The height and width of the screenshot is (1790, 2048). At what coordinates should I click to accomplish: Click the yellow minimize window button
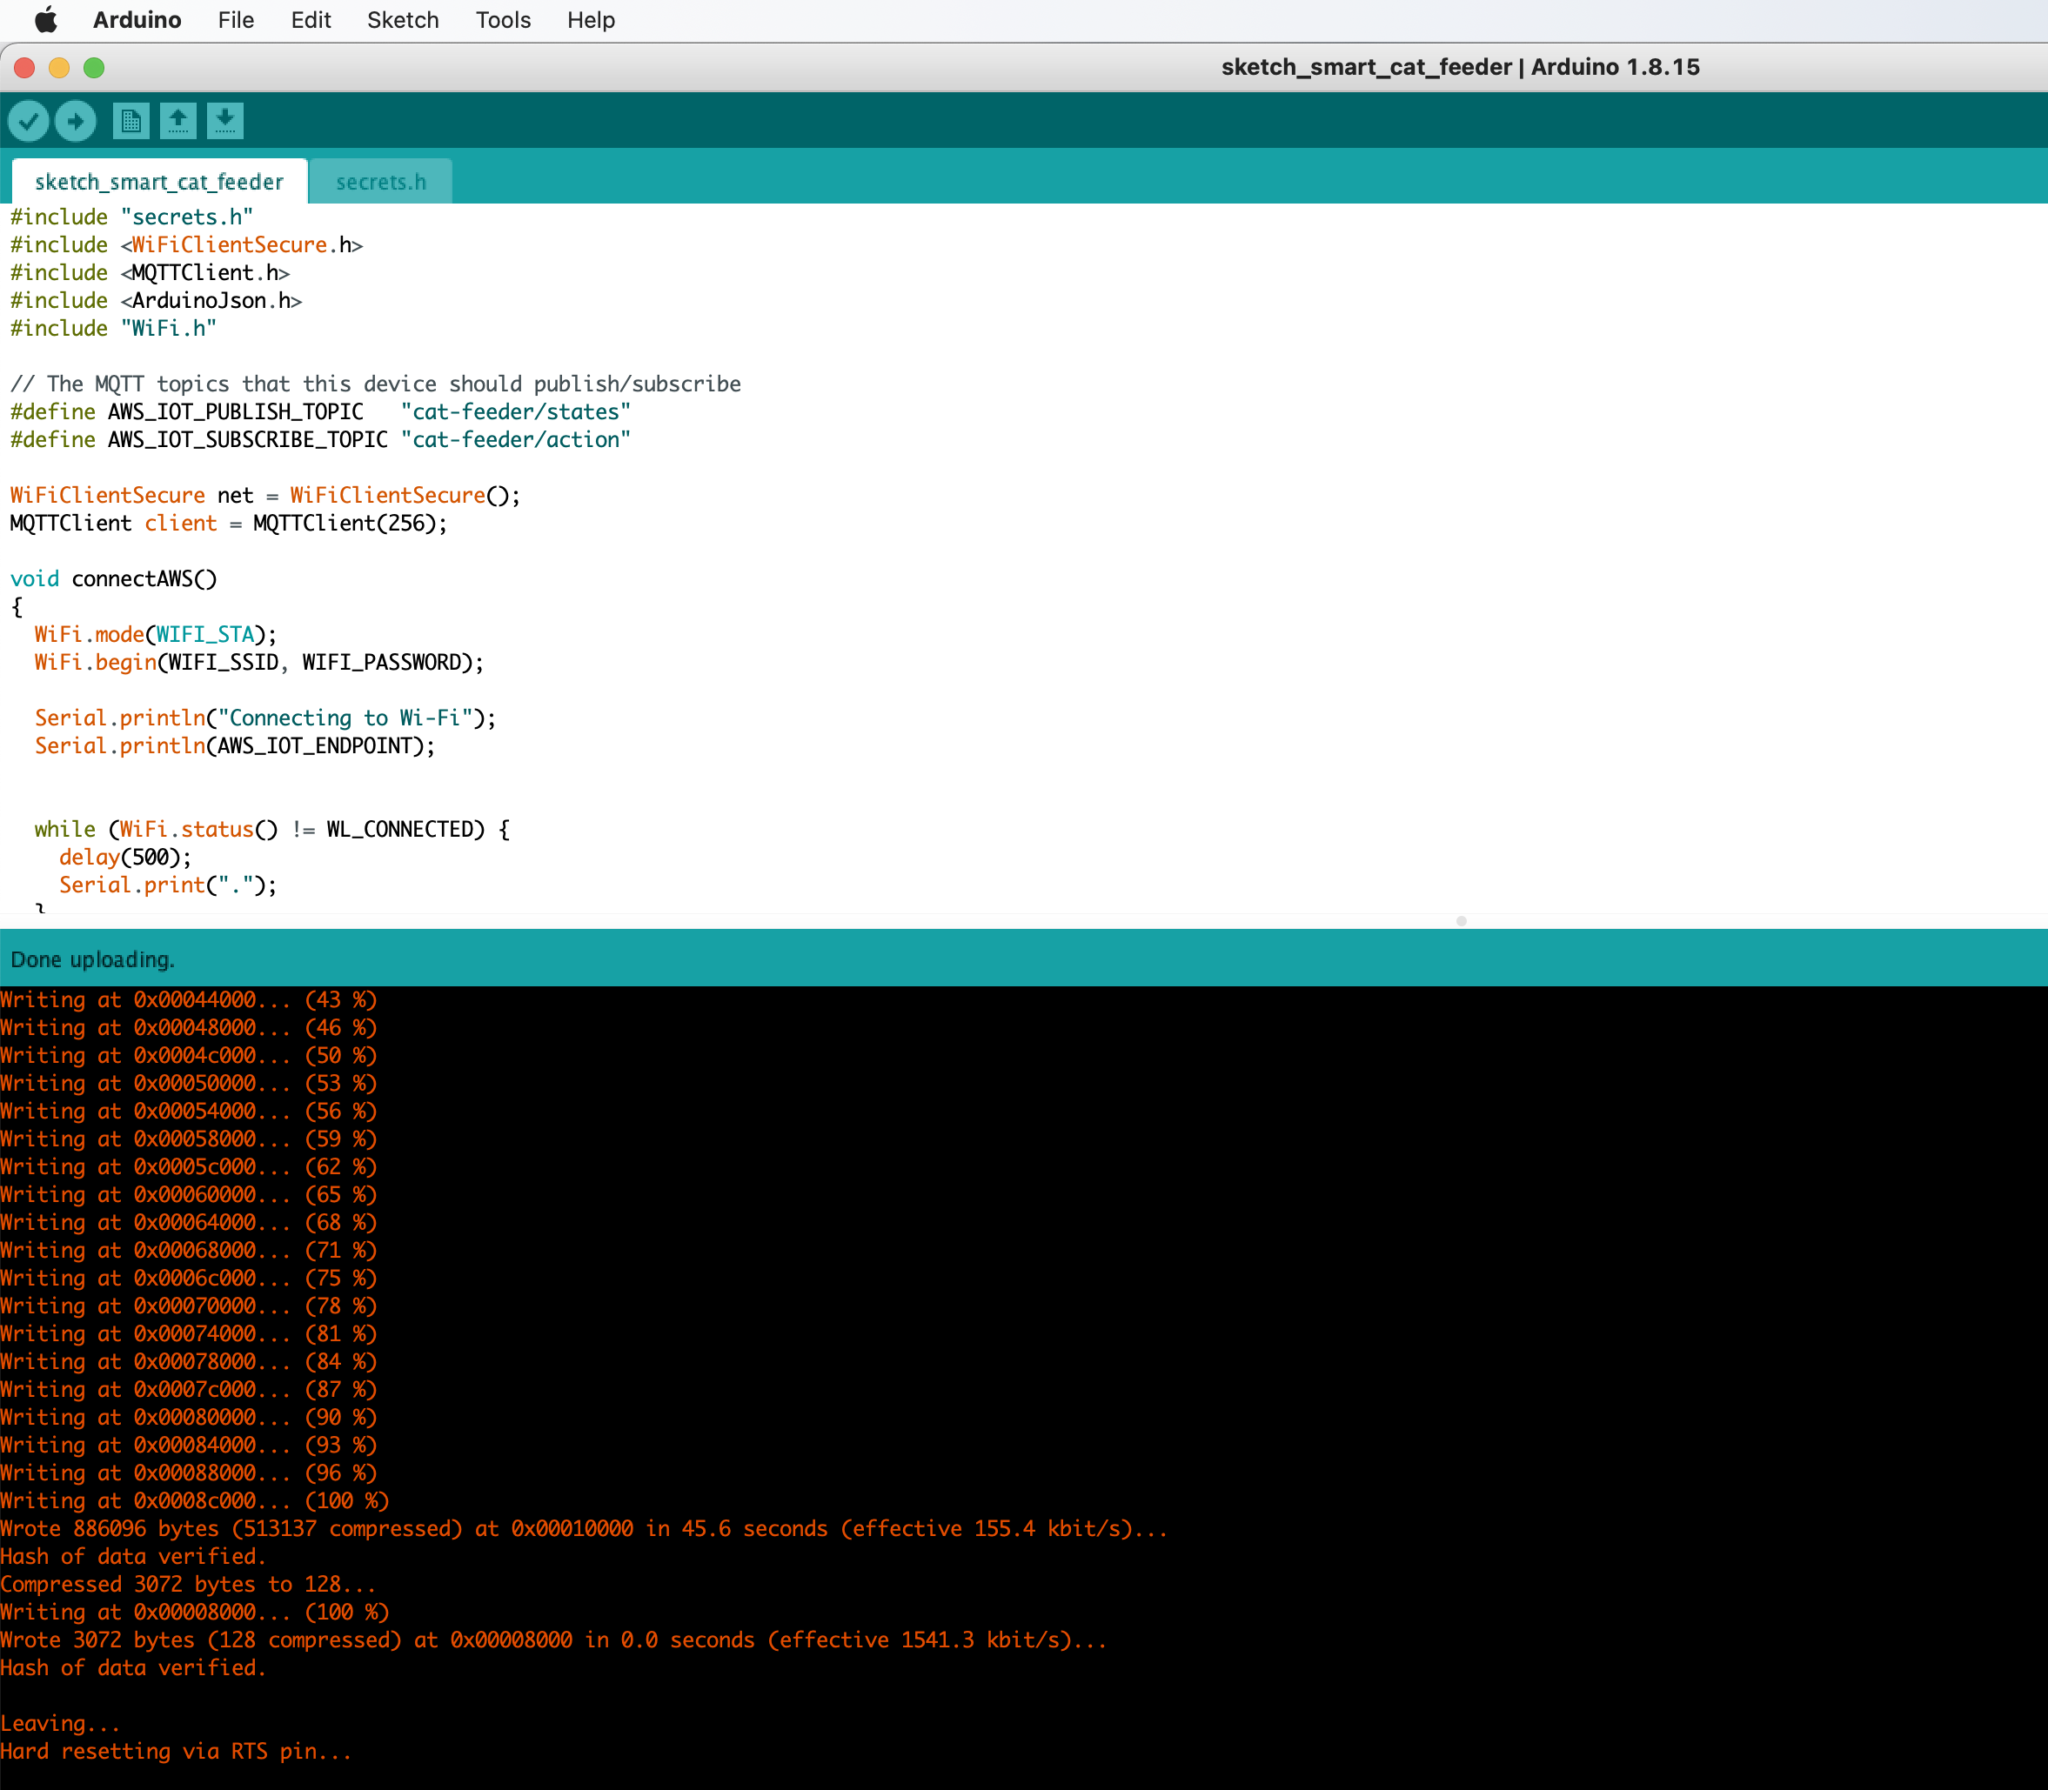coord(59,68)
